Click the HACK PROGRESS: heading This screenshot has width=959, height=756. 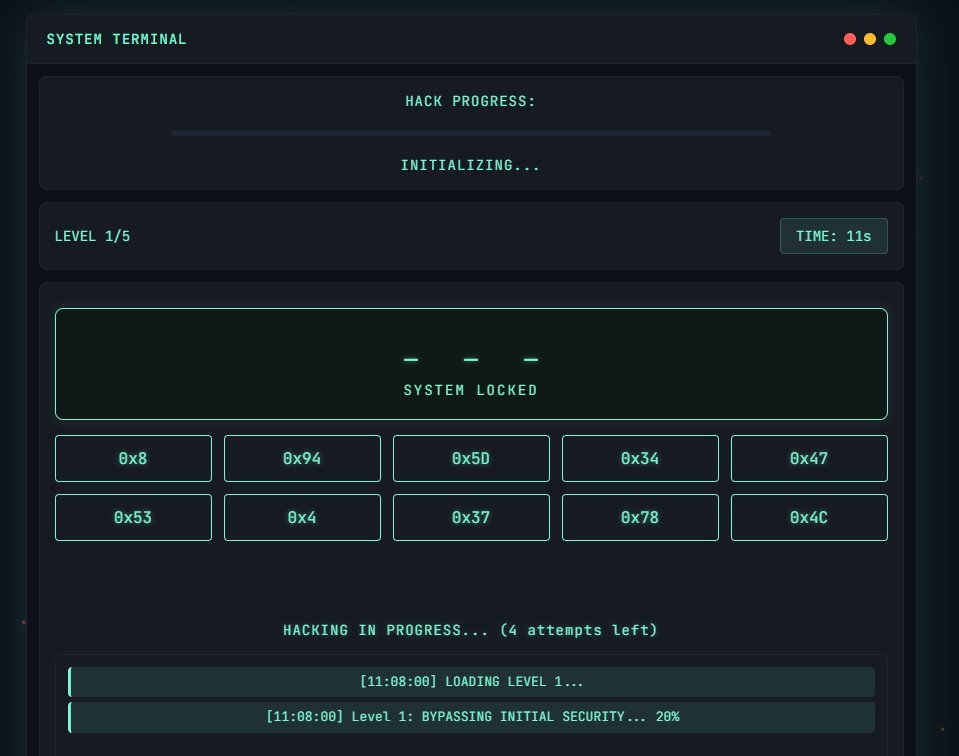(470, 101)
